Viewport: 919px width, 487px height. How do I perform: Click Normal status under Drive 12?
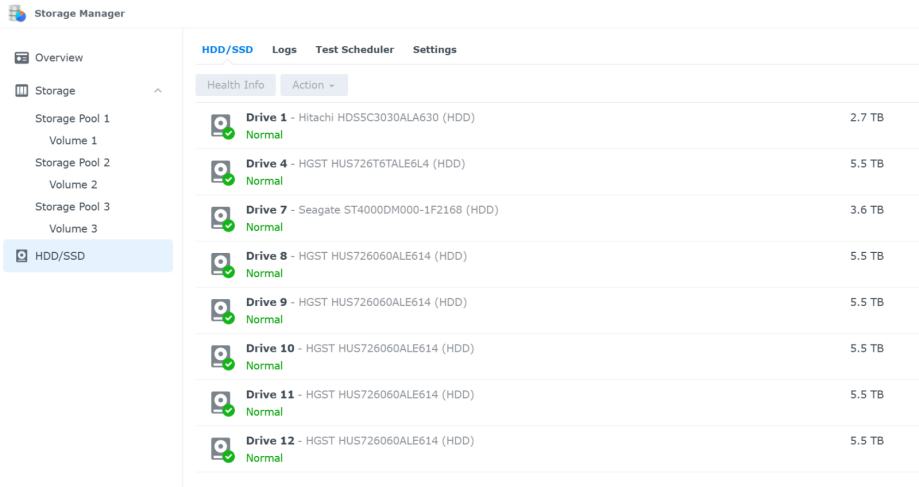click(264, 458)
